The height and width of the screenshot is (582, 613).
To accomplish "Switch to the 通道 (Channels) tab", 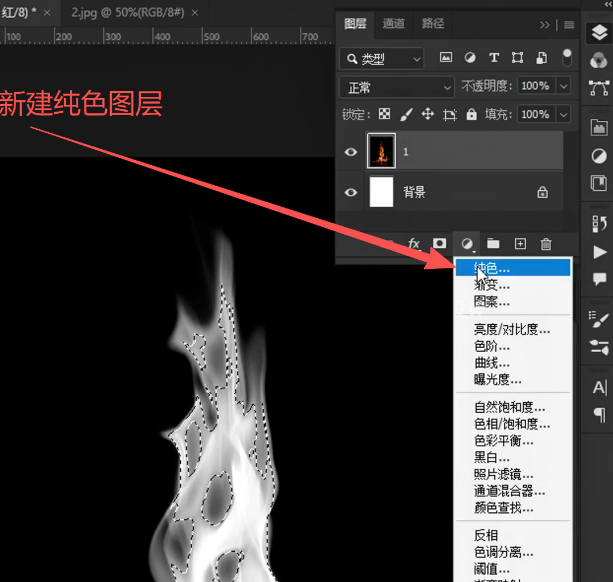I will pos(393,24).
